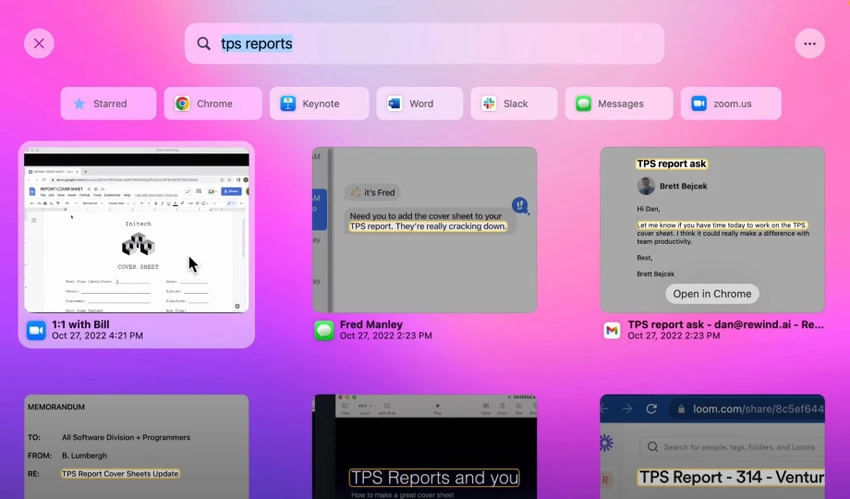The image size is (850, 499).
Task: Open the Fred Manley message result
Action: click(x=424, y=230)
